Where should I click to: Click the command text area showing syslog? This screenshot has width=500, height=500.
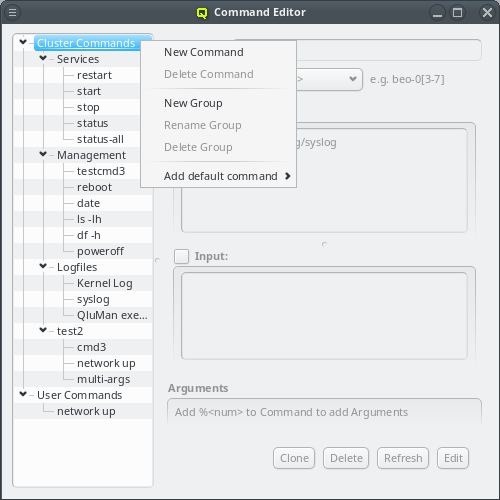pos(324,180)
